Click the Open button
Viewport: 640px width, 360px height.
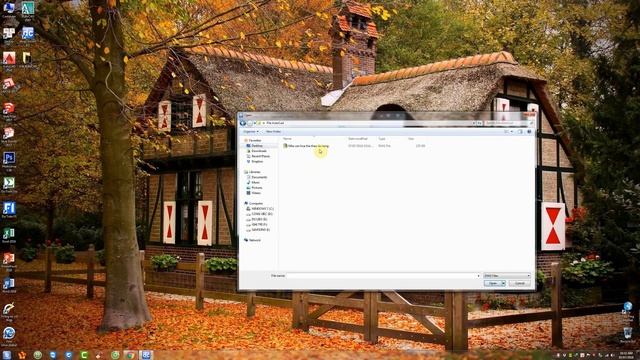tap(493, 283)
